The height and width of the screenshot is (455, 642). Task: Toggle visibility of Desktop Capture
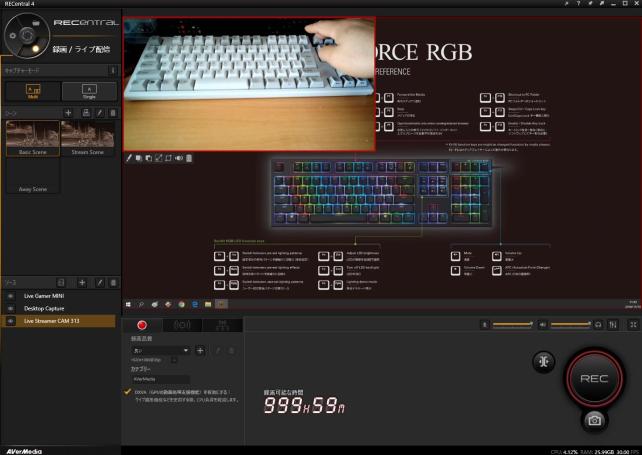pos(11,308)
